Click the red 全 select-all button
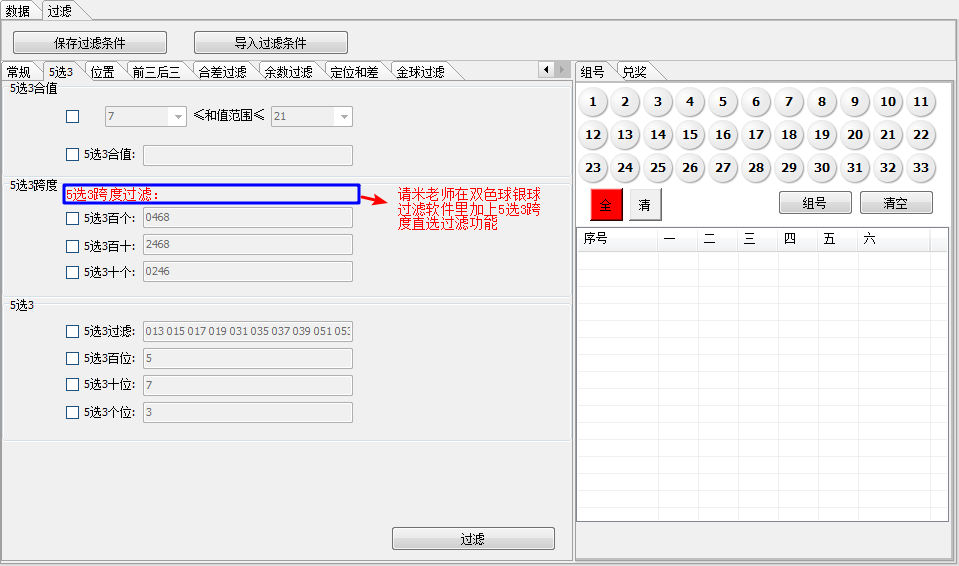This screenshot has height=566, width=959. [606, 204]
